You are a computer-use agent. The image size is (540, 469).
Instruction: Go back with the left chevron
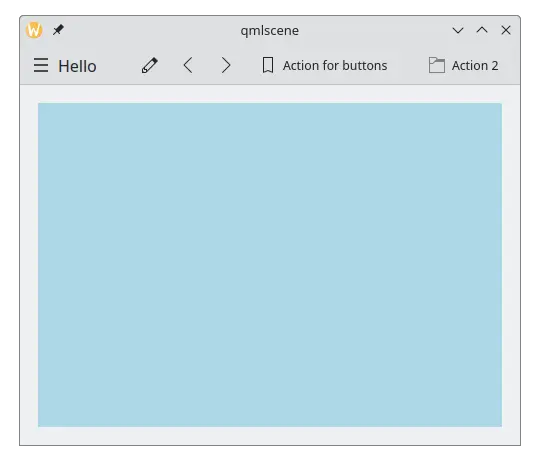tap(188, 65)
